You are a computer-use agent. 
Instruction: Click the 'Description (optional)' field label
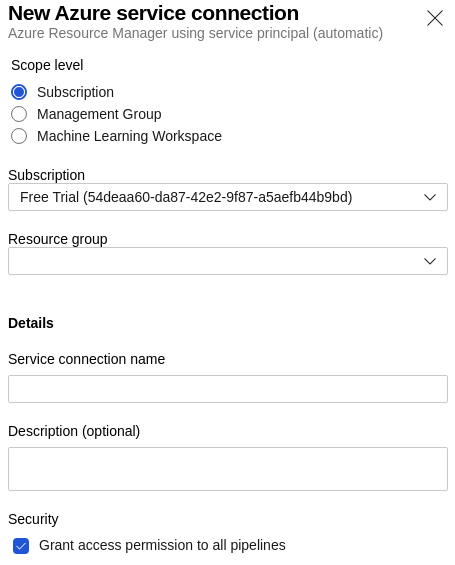coord(74,431)
